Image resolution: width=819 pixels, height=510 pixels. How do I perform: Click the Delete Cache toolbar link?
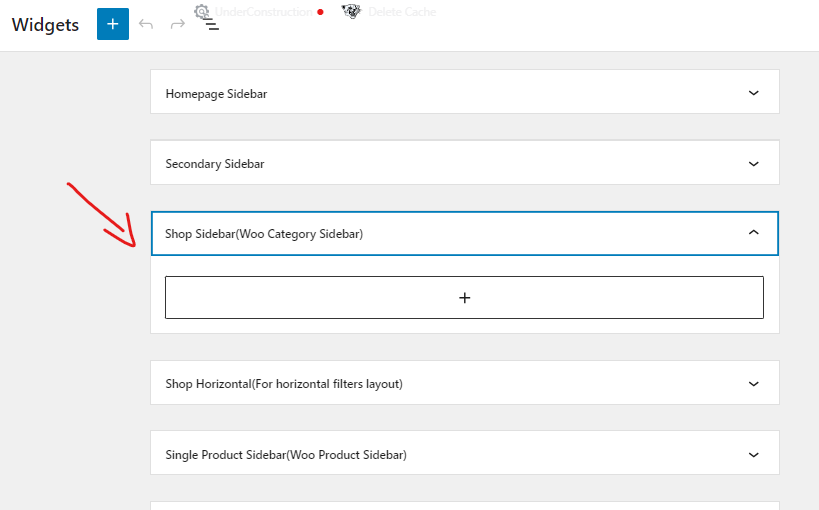click(x=402, y=12)
